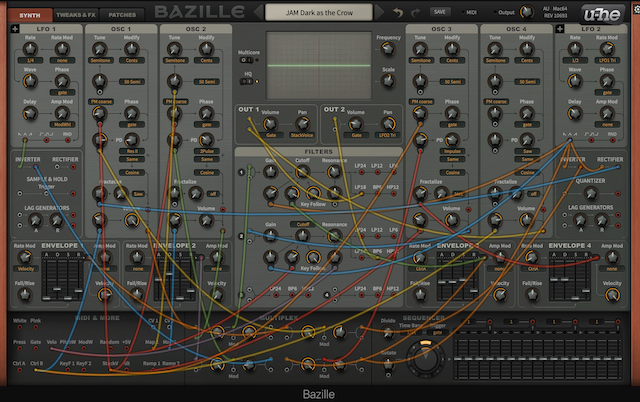Screen dimensions: 640x402
Task: Open OSC 4 Saw waveform selector
Action: tap(527, 151)
